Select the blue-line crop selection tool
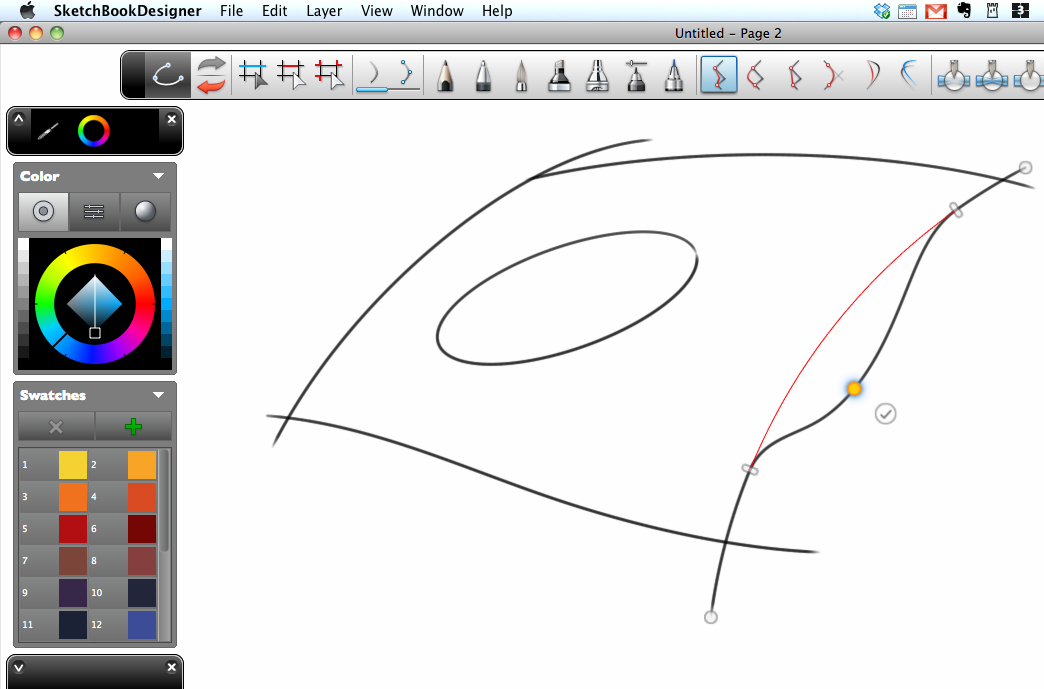 (x=254, y=75)
